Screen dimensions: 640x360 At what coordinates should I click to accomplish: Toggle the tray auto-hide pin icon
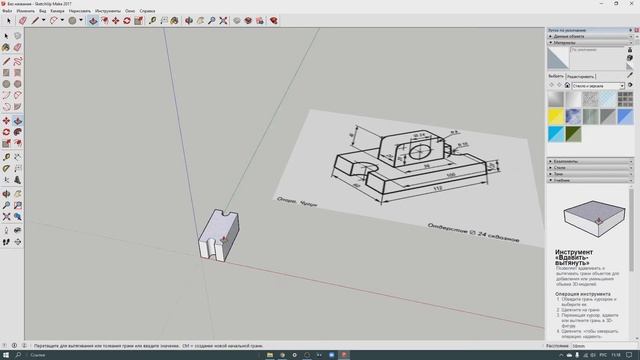tap(630, 30)
